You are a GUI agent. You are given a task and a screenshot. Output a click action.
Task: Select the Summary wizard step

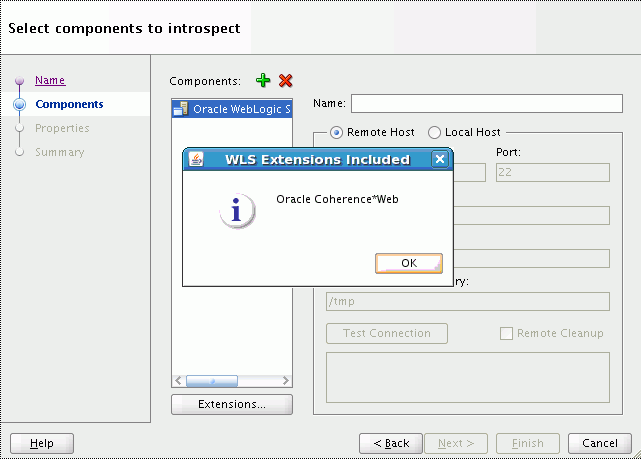point(60,152)
